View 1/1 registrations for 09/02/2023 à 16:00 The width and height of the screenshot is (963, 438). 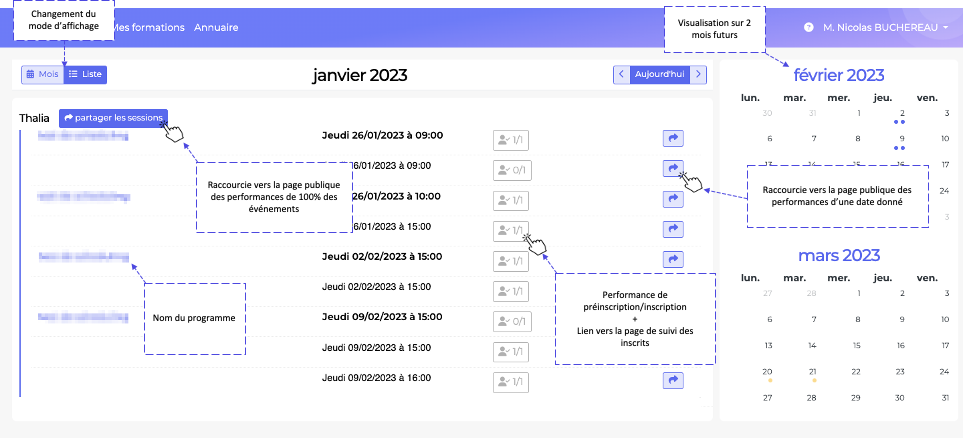(510, 380)
